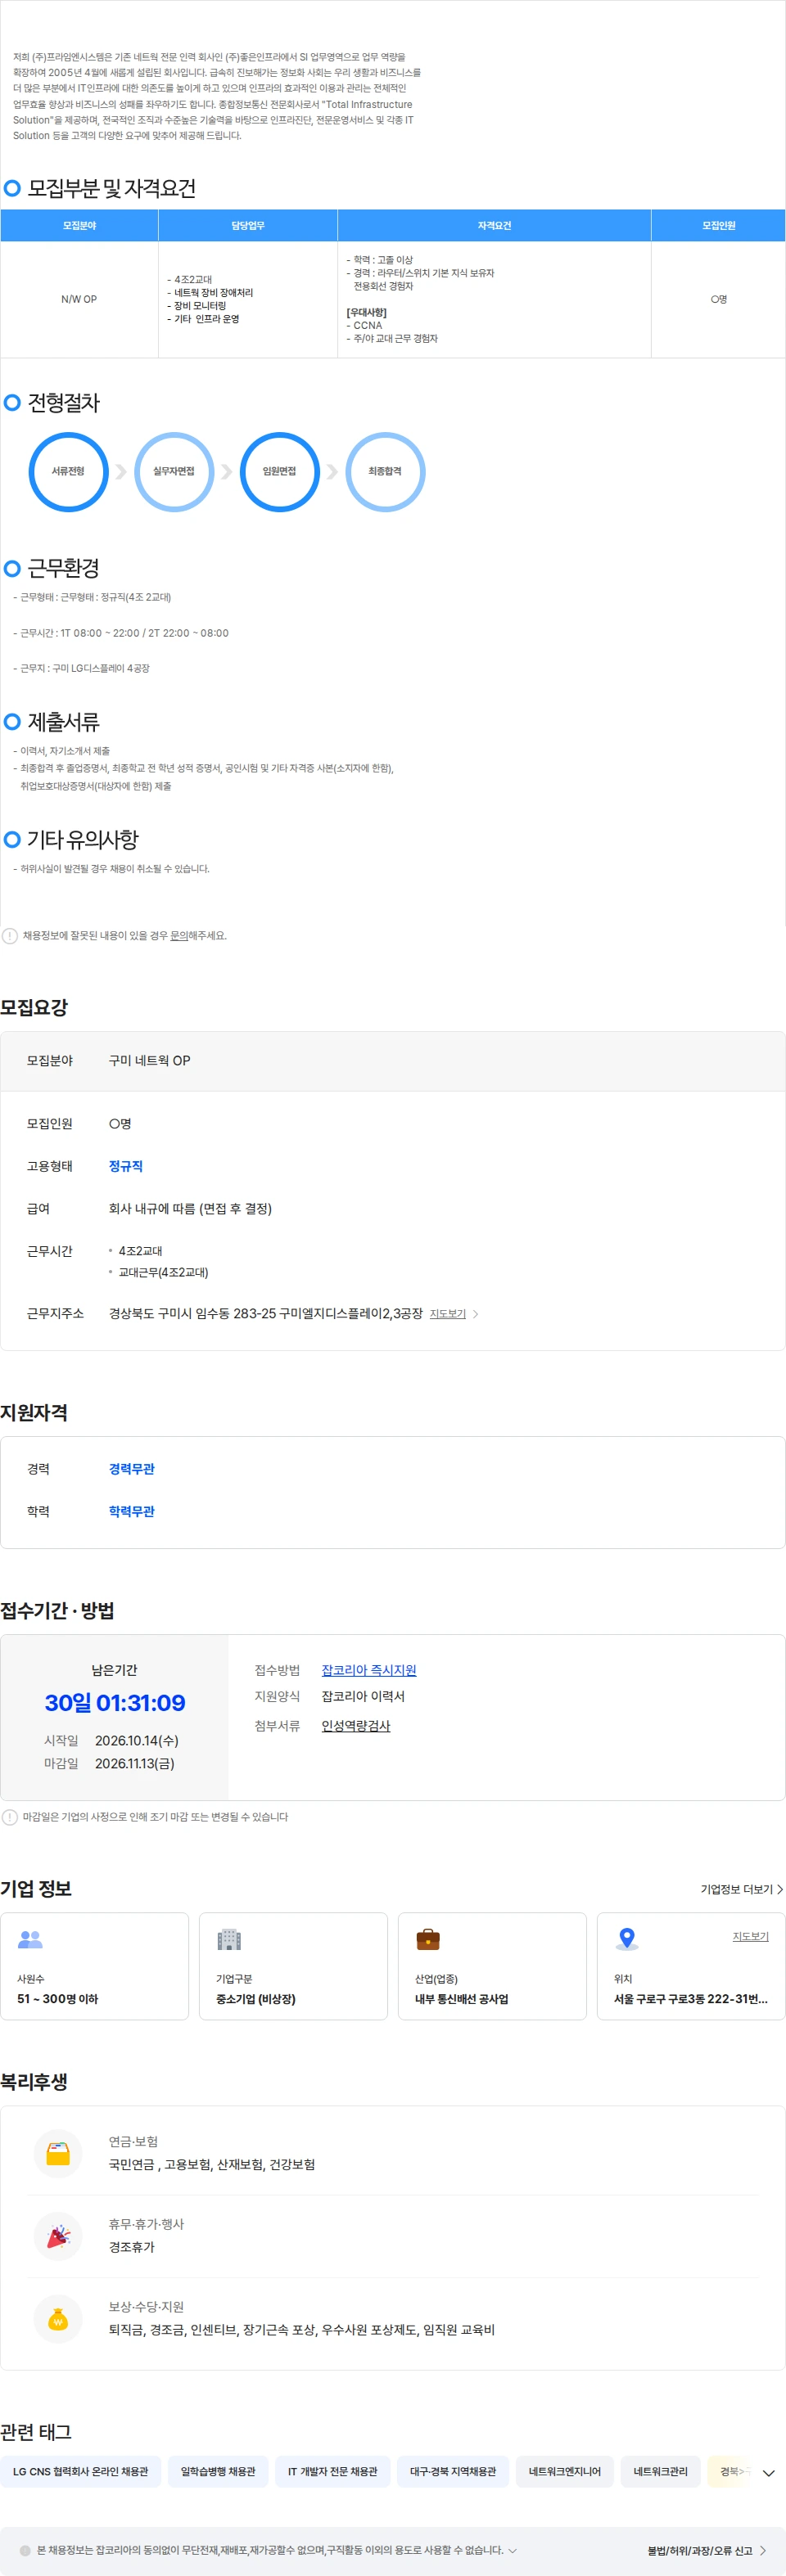Click the info icon beside copyright notice
The image size is (786, 2576).
25,2550
